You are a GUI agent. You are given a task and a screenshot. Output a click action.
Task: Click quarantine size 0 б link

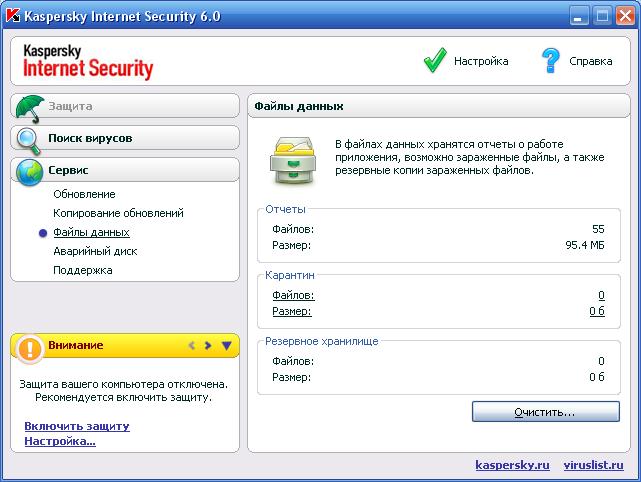[x=597, y=311]
